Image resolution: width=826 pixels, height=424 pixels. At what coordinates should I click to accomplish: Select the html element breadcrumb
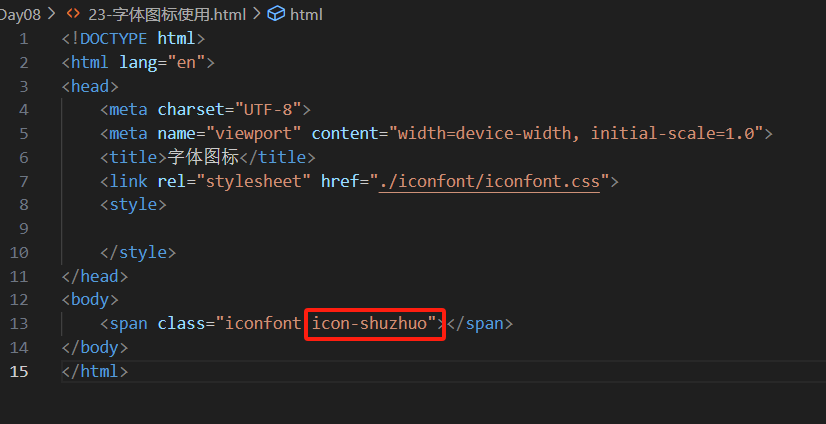306,15
